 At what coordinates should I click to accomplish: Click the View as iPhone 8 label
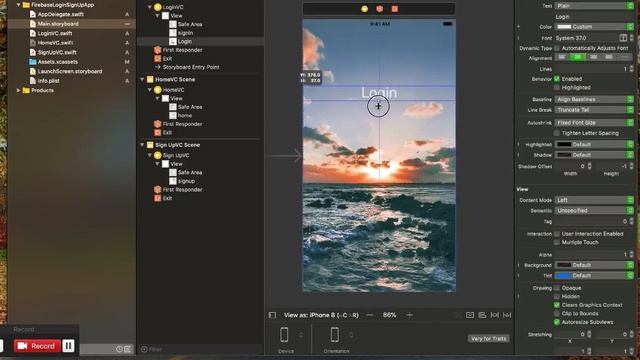click(321, 315)
